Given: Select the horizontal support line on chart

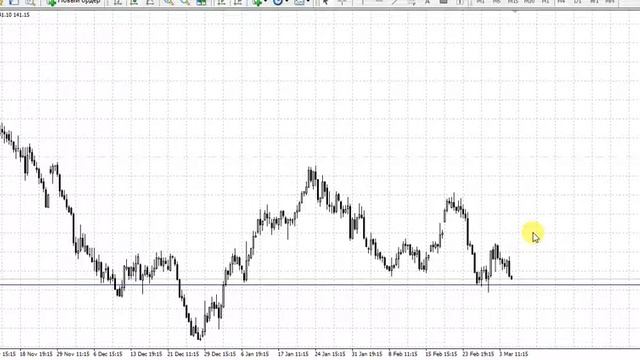Looking at the screenshot, I should [x=320, y=284].
